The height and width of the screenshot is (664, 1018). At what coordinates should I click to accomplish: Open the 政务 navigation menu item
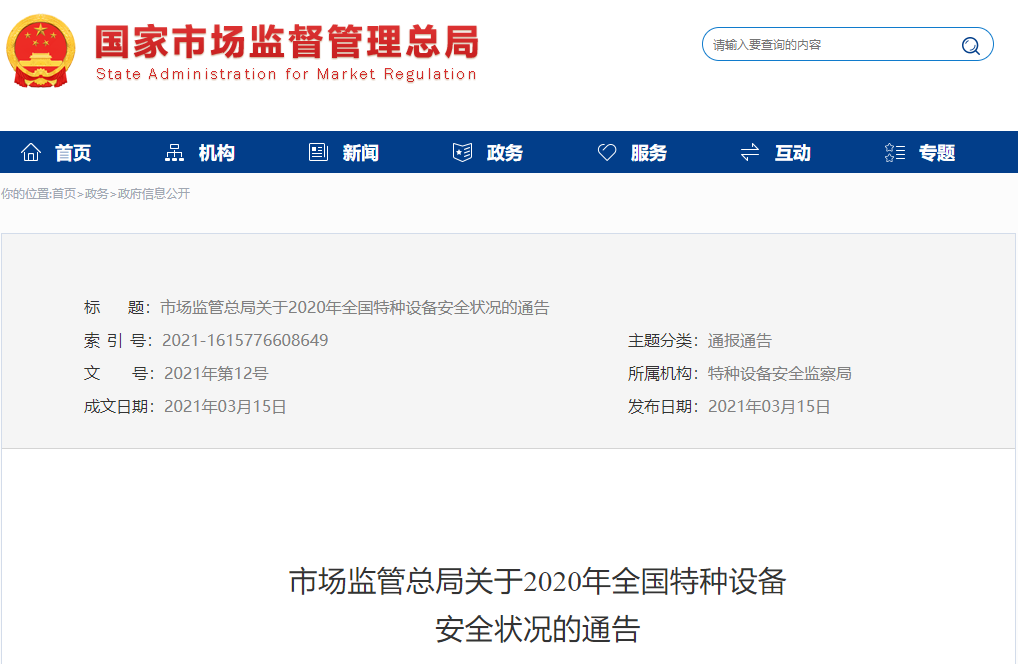click(504, 153)
